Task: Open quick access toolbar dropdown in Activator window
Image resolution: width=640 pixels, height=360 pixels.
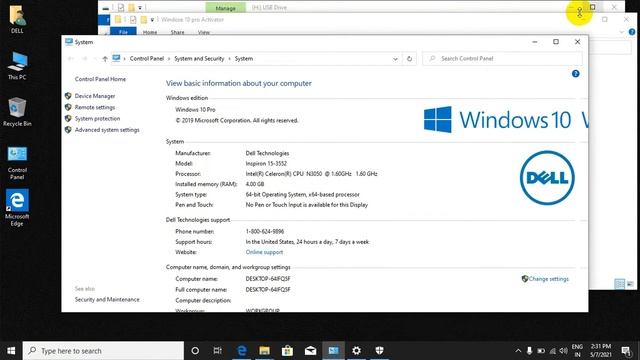Action: point(152,20)
